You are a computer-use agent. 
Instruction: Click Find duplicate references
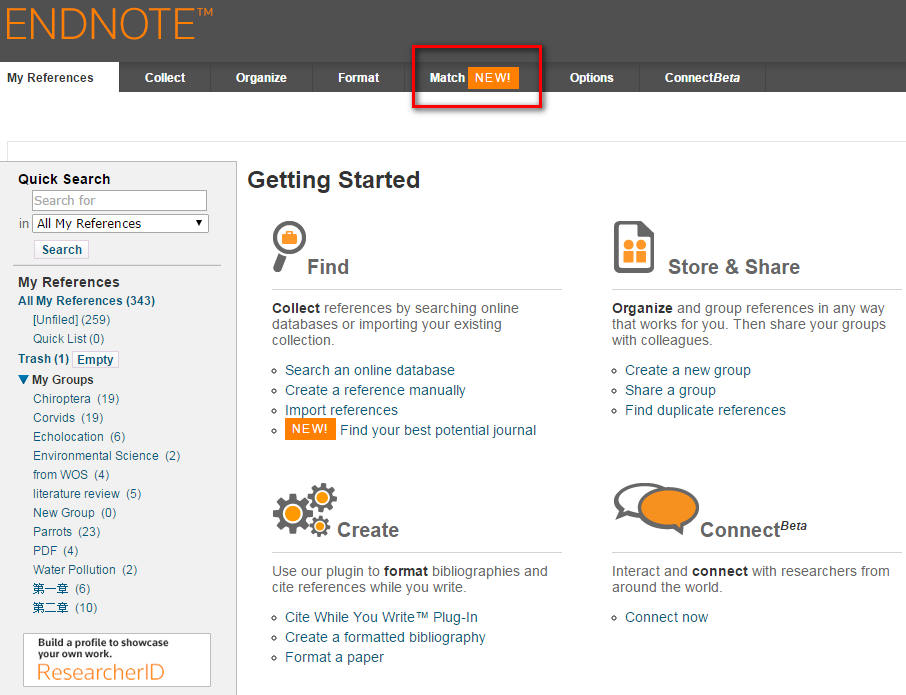tap(706, 410)
